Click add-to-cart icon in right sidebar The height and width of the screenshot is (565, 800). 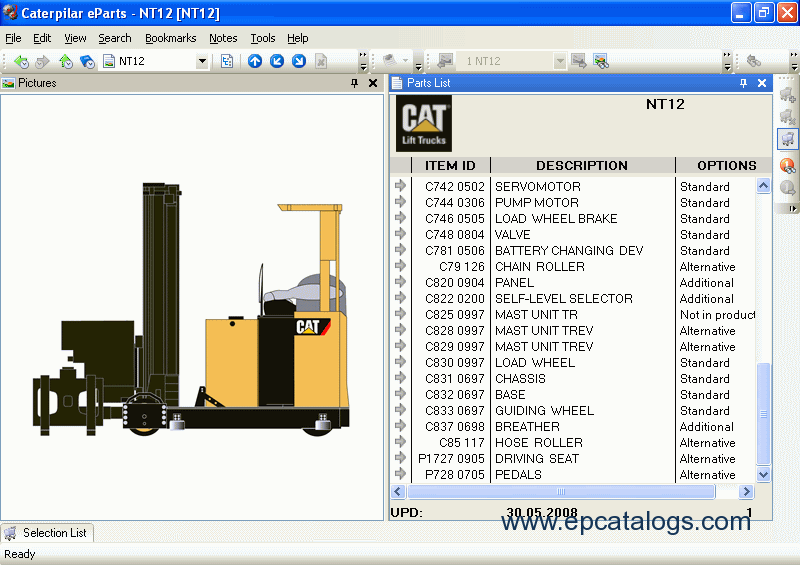click(788, 94)
